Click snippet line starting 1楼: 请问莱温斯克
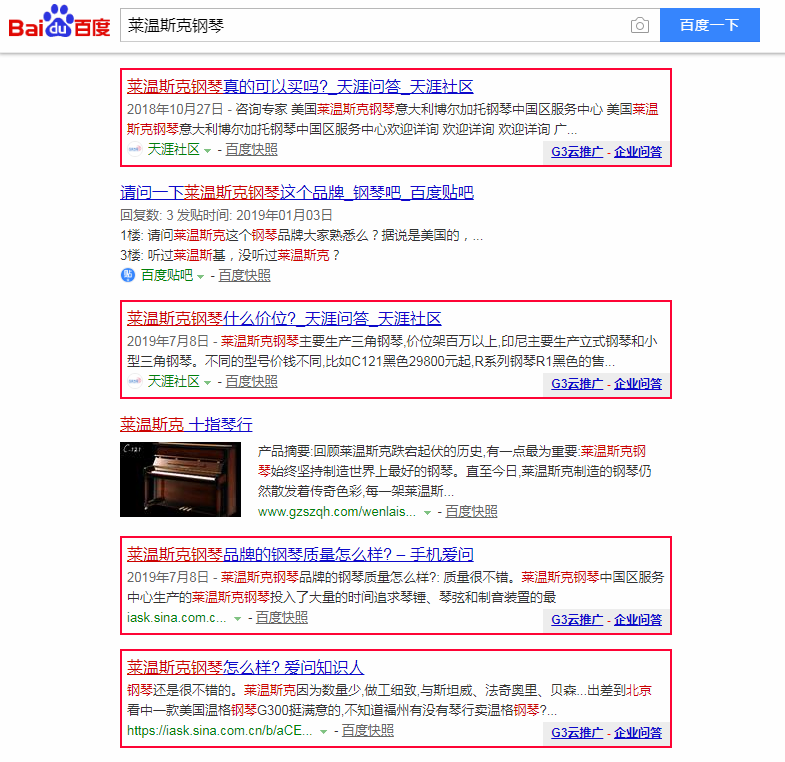This screenshot has width=785, height=762. 301,235
